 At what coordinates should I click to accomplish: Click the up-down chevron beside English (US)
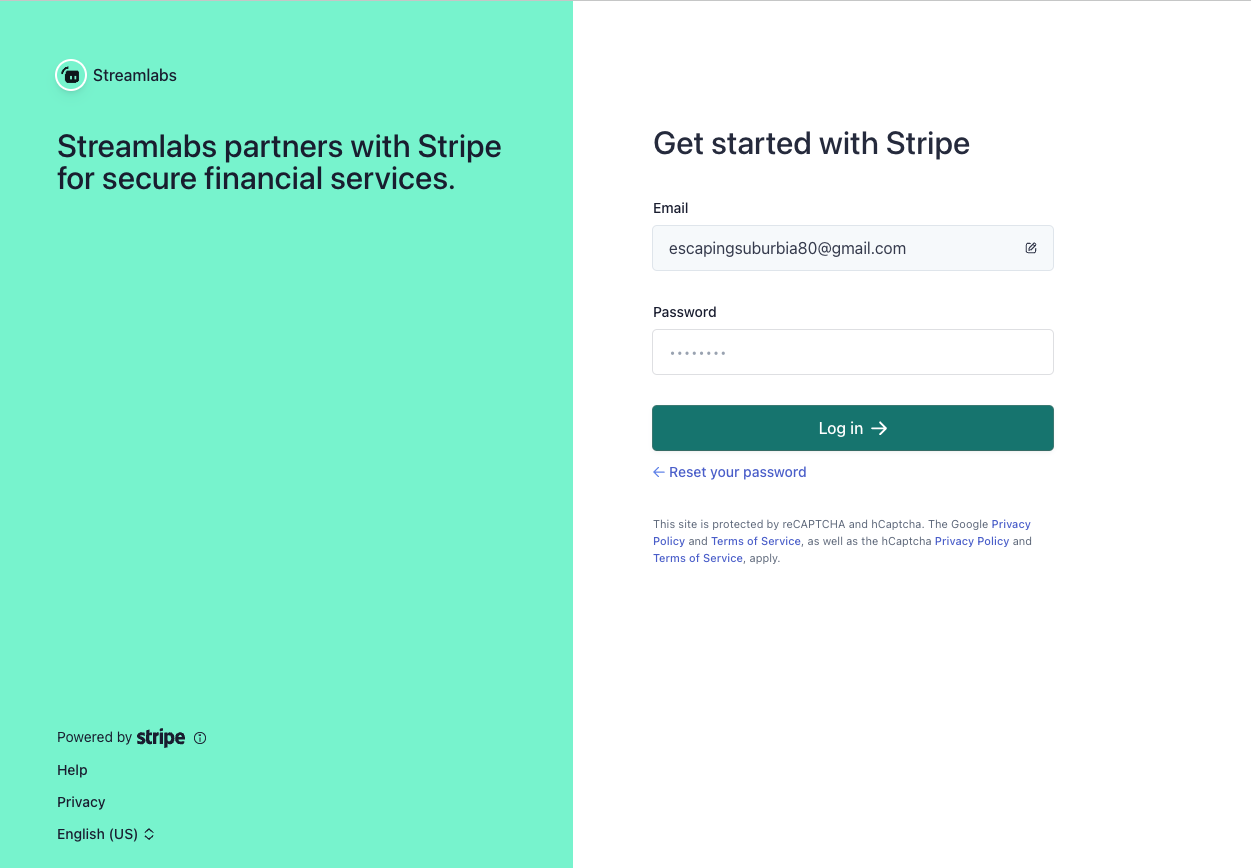point(149,834)
